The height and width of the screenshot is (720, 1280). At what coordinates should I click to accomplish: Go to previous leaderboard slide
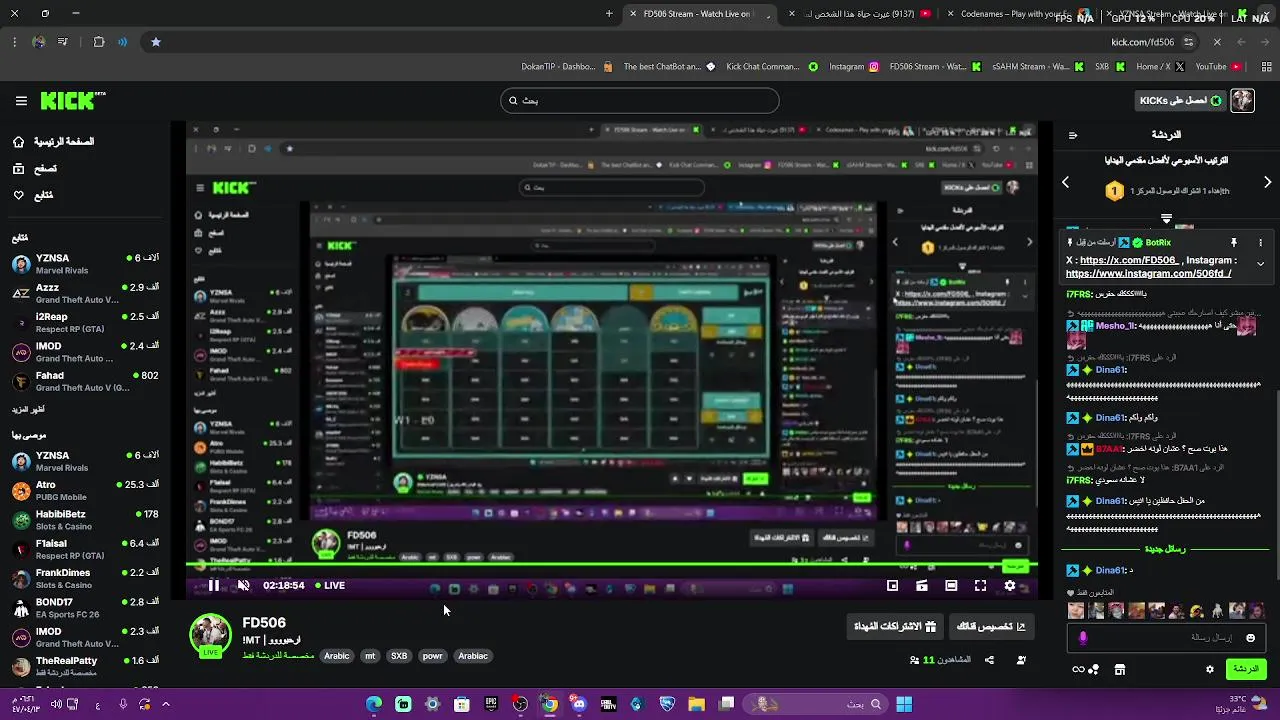pyautogui.click(x=1066, y=182)
